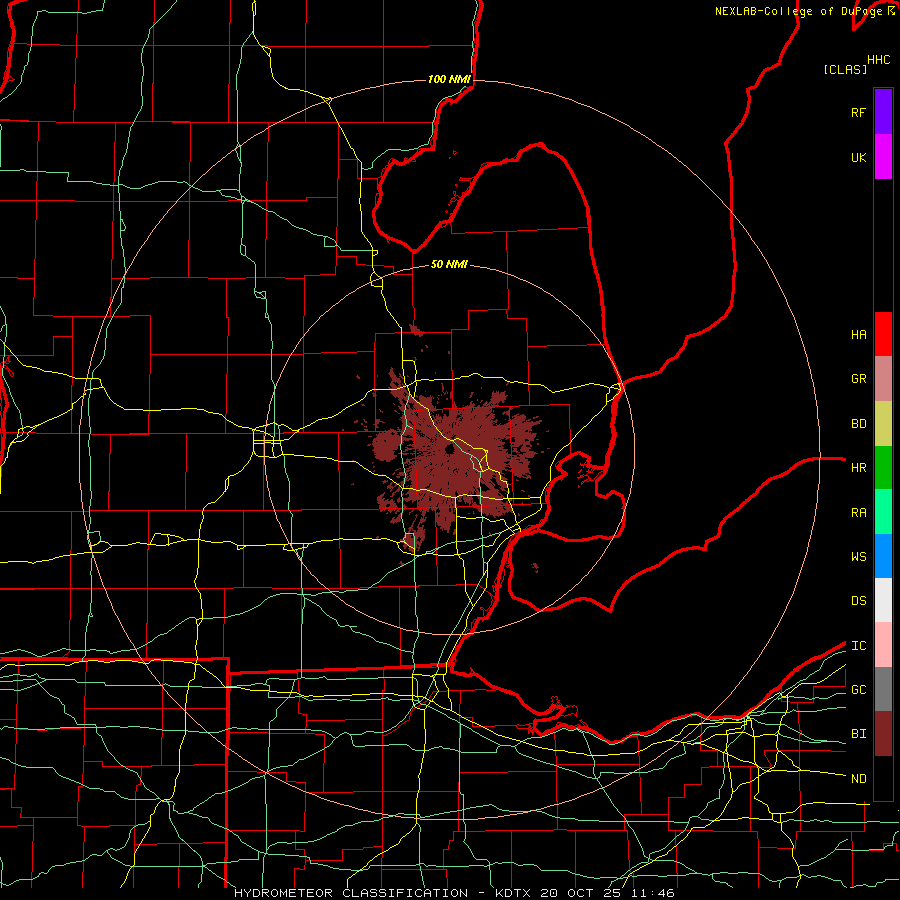Select the IC light pink legend swatch
The width and height of the screenshot is (900, 900).
pos(883,645)
